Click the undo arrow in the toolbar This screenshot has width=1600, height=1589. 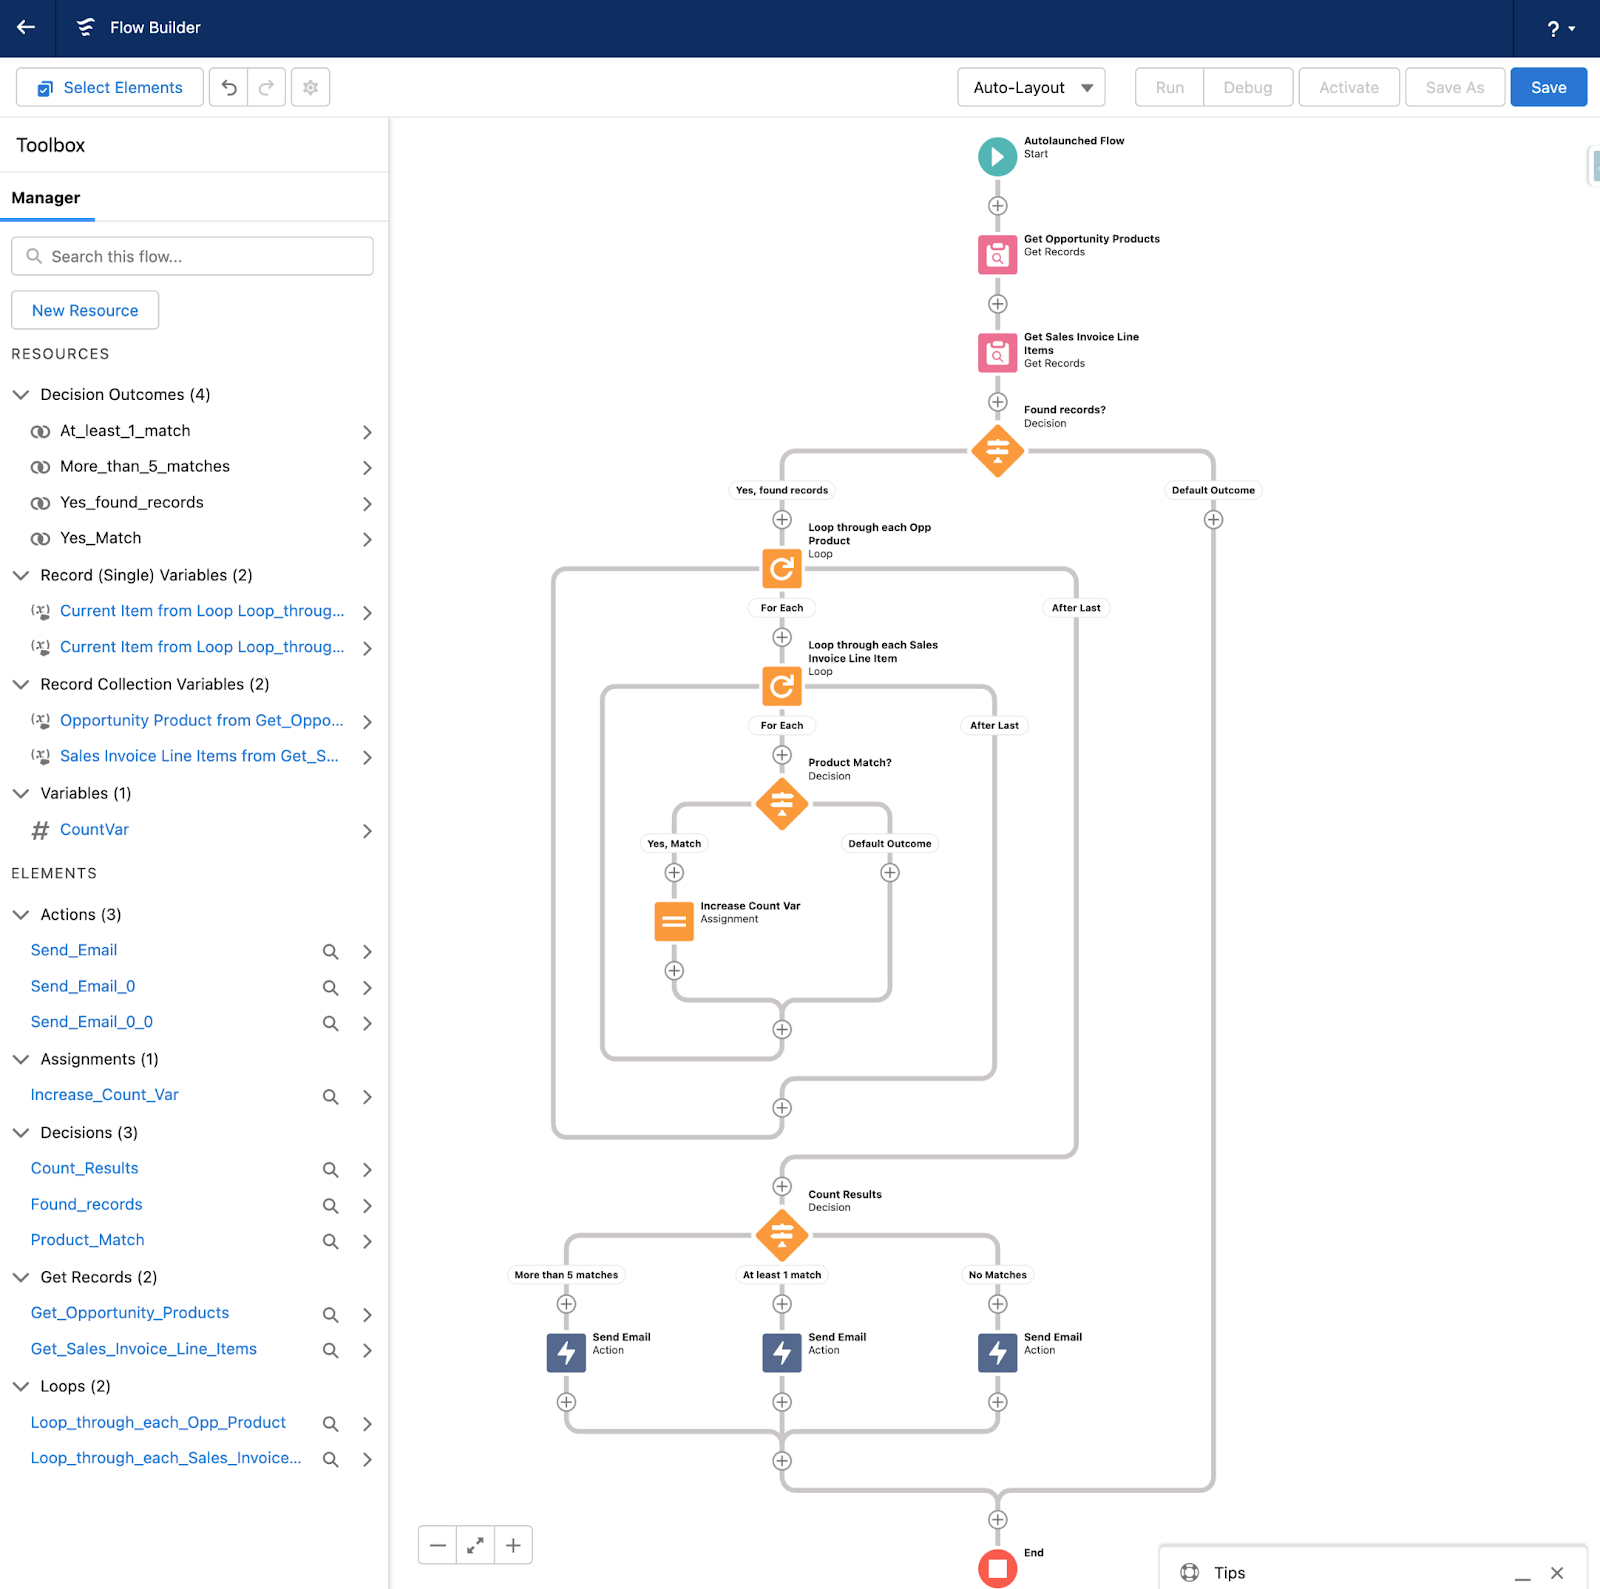[228, 87]
